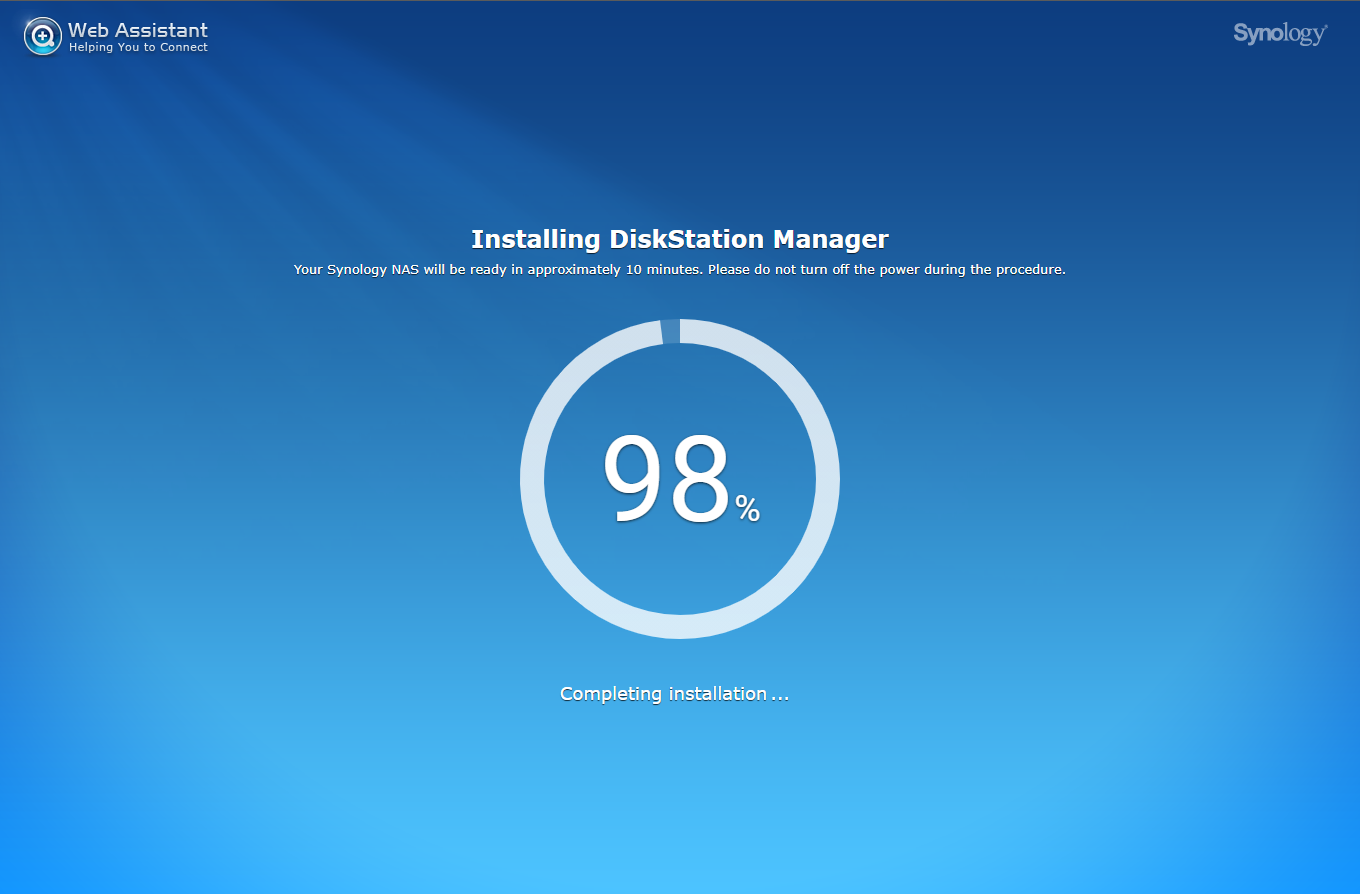
Task: Click the 98% progress value
Action: [x=681, y=481]
